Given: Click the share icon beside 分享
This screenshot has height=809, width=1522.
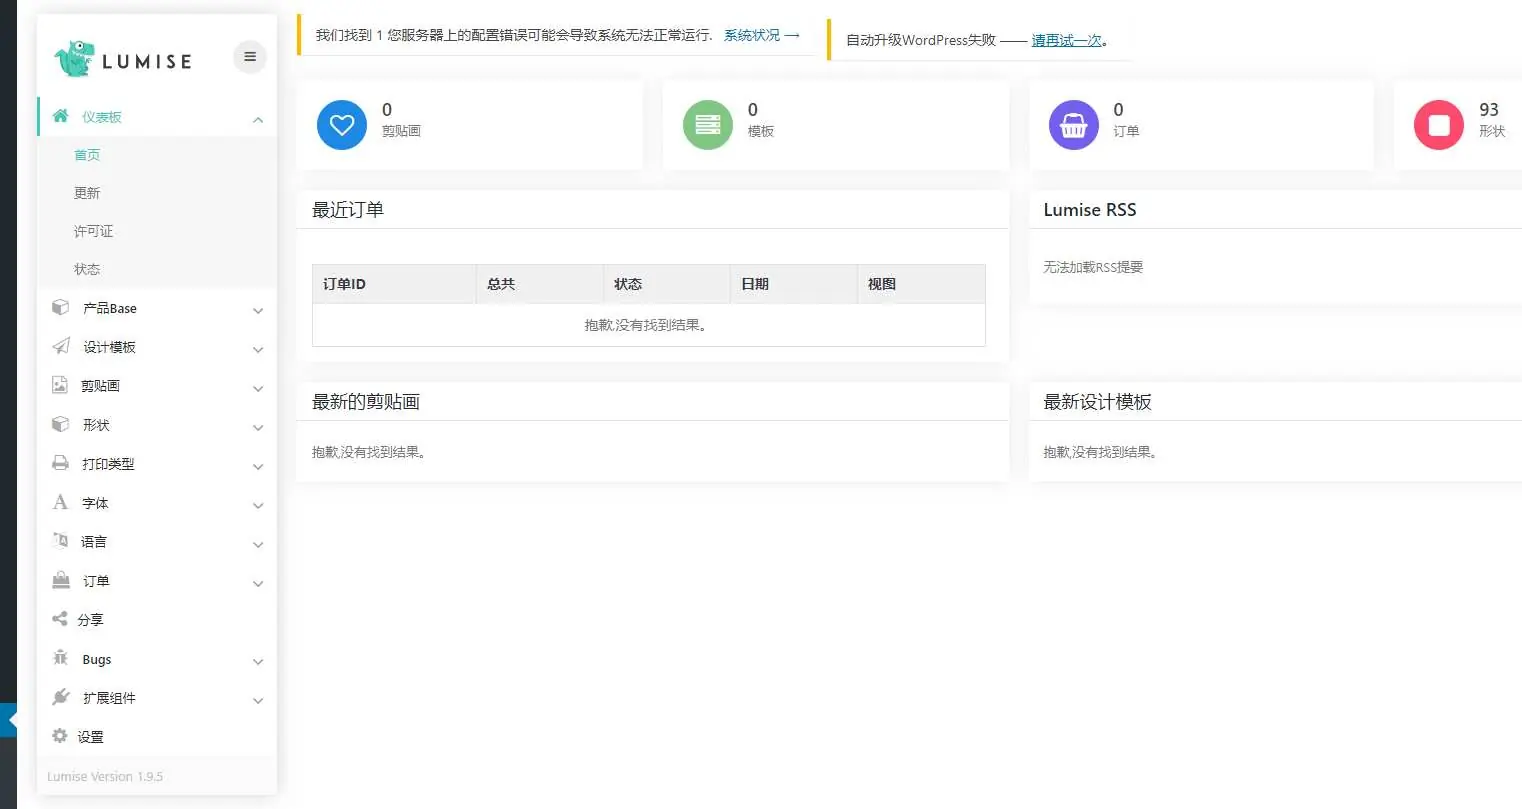Looking at the screenshot, I should tap(59, 619).
